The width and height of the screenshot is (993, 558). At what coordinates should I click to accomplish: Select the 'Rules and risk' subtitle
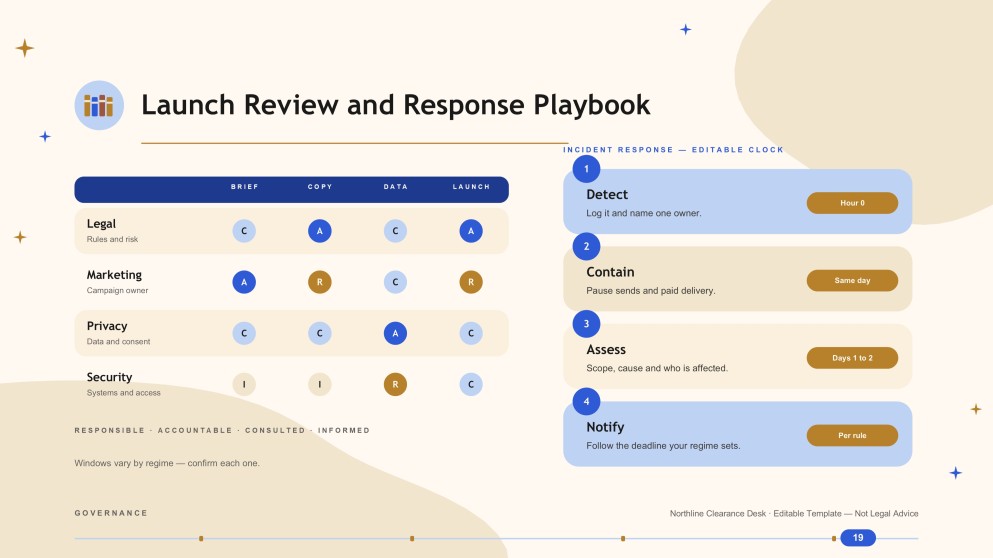[112, 239]
